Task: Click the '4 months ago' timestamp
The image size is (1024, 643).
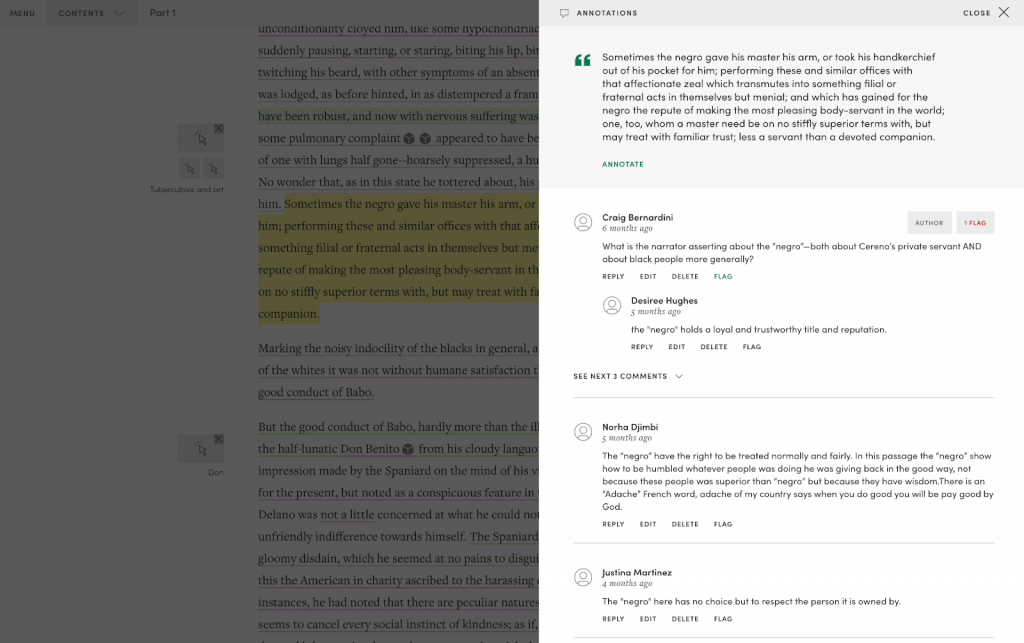Action: (627, 584)
